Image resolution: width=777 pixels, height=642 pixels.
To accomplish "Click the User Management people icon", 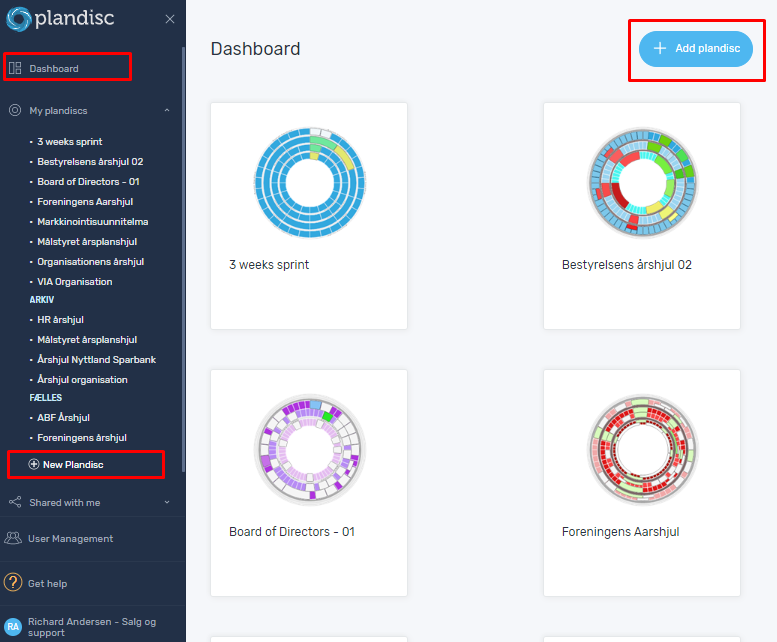I will [13, 538].
